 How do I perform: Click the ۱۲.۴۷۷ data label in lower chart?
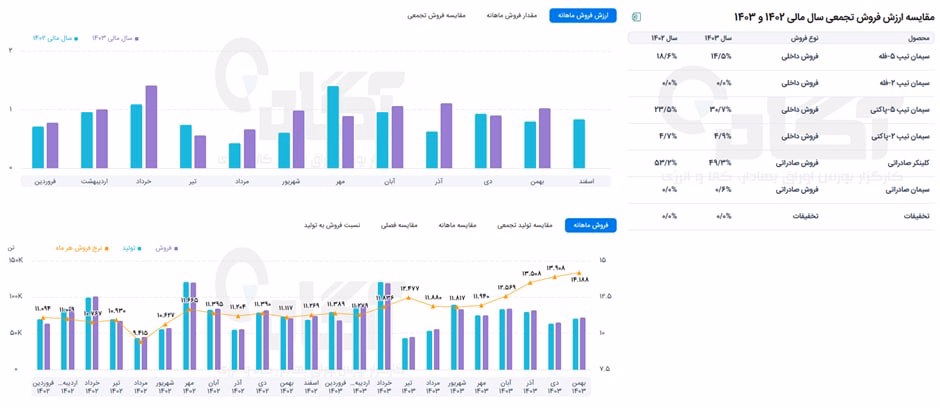click(409, 287)
